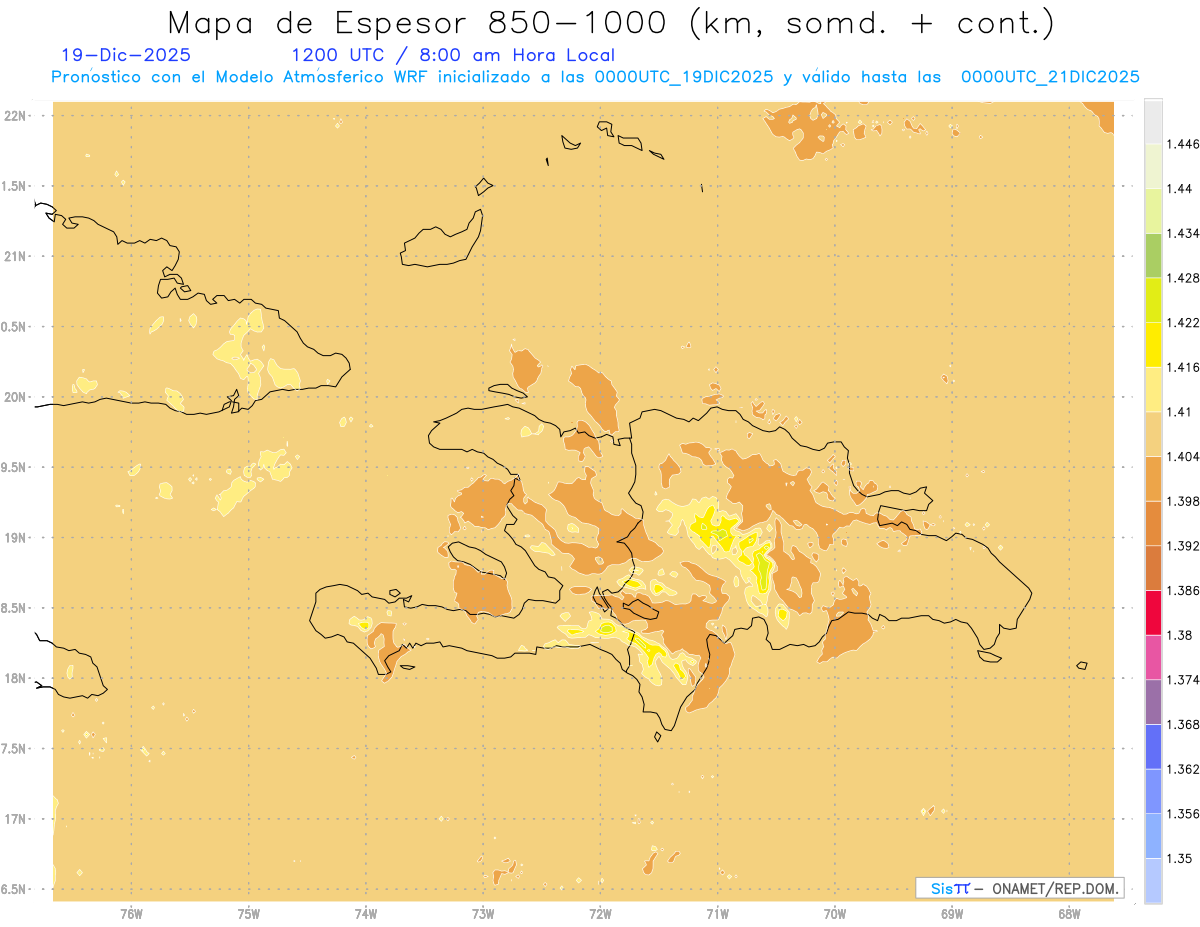Select the date label '19-Dic-2025'

coord(126,55)
